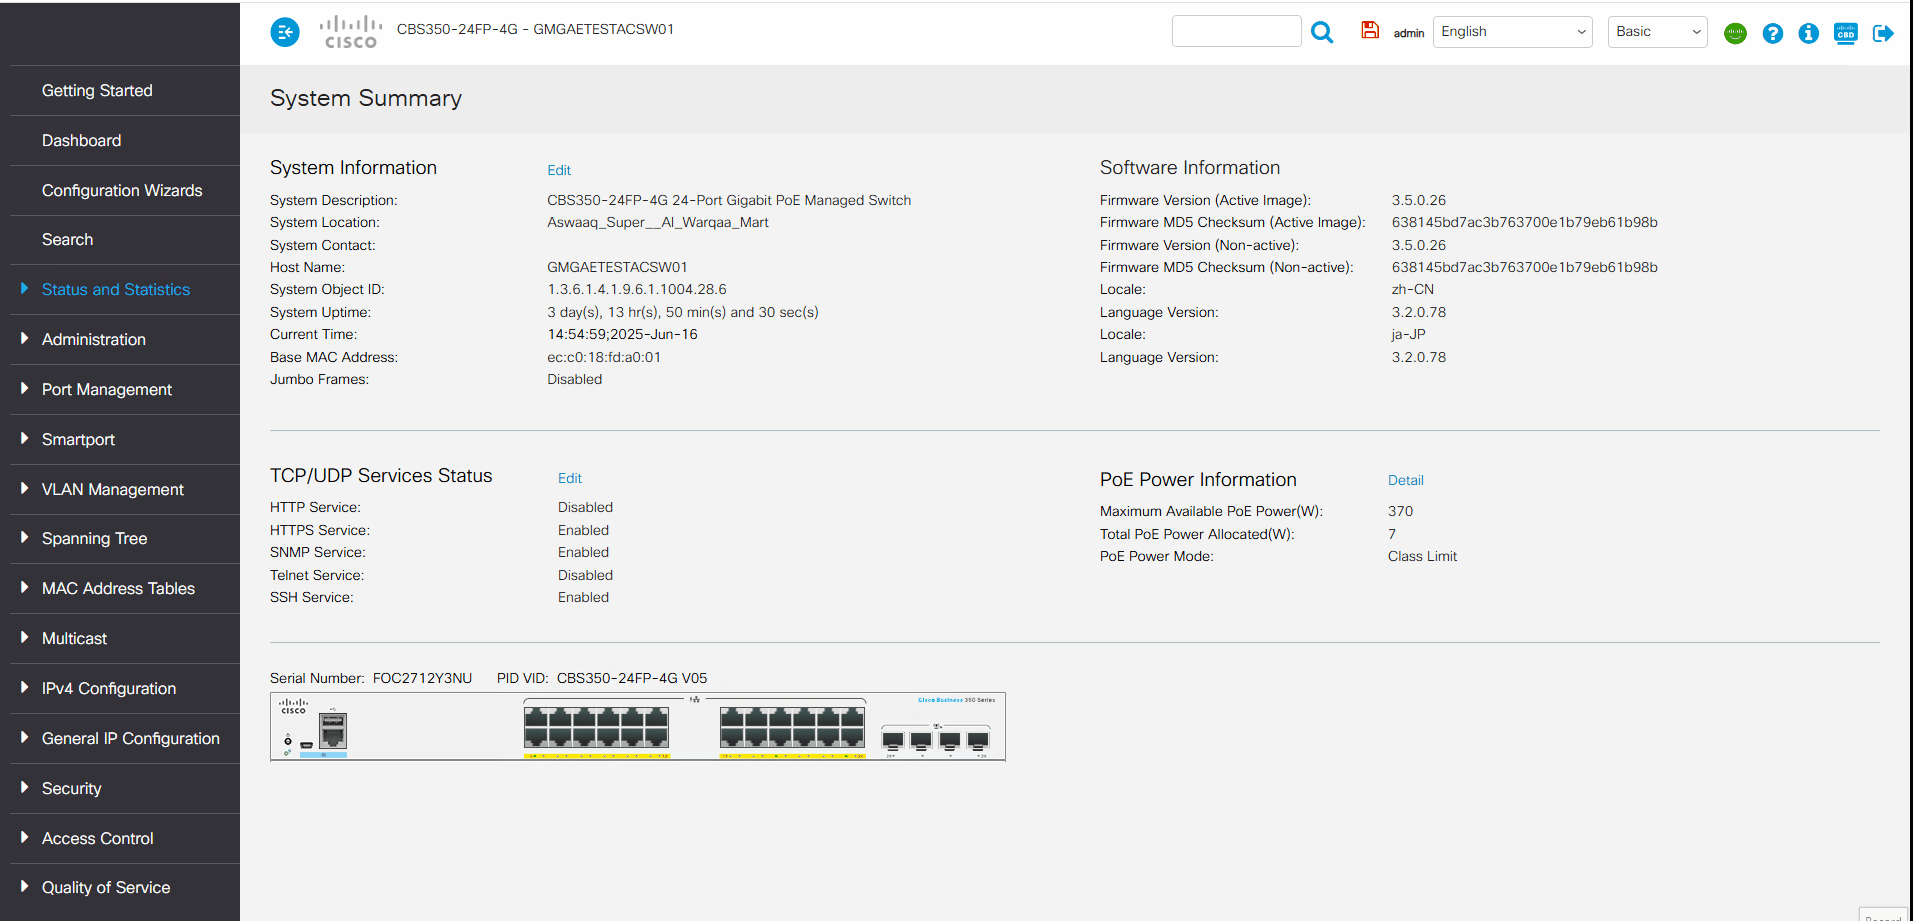The image size is (1913, 921).
Task: Select serial number FOC2712Y3NU
Action: (422, 678)
